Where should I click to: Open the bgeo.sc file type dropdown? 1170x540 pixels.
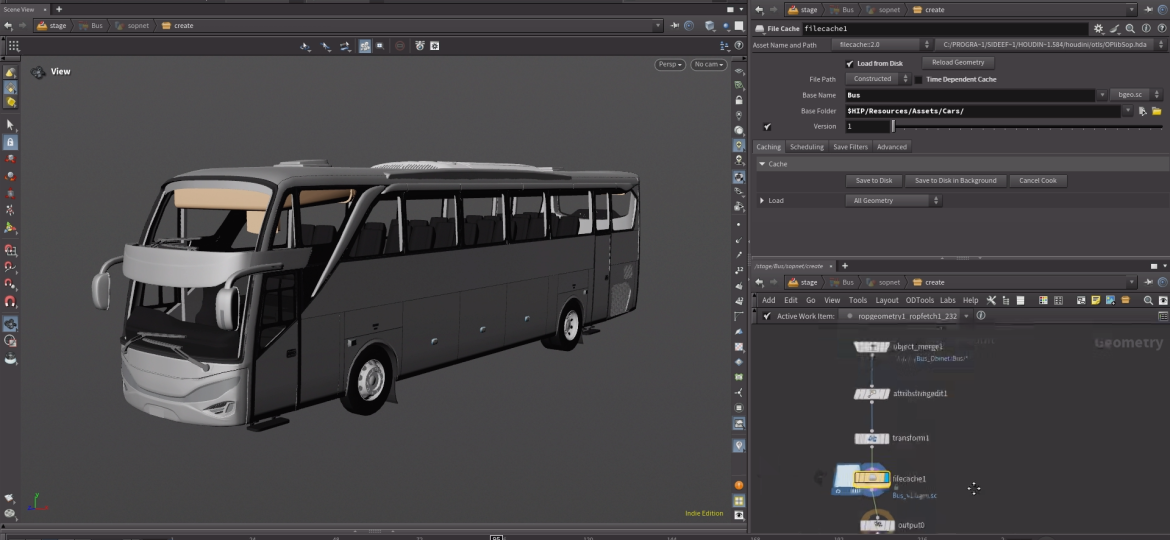(1128, 95)
